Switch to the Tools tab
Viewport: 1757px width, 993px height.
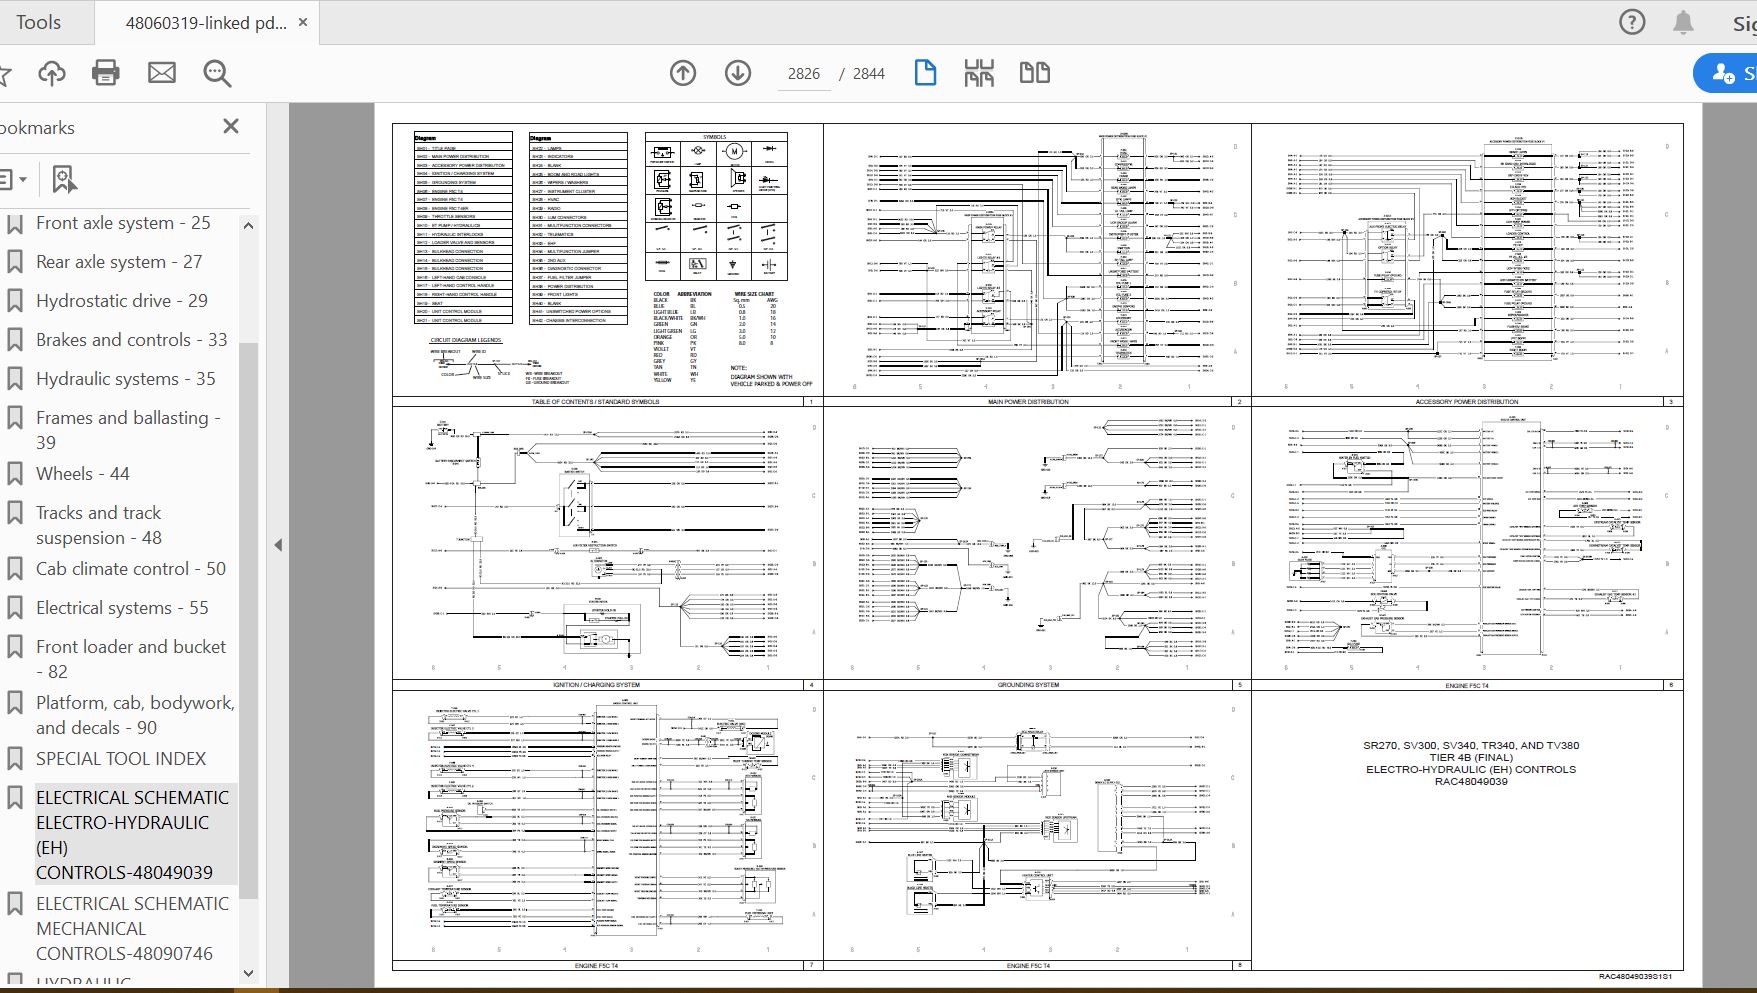[39, 22]
